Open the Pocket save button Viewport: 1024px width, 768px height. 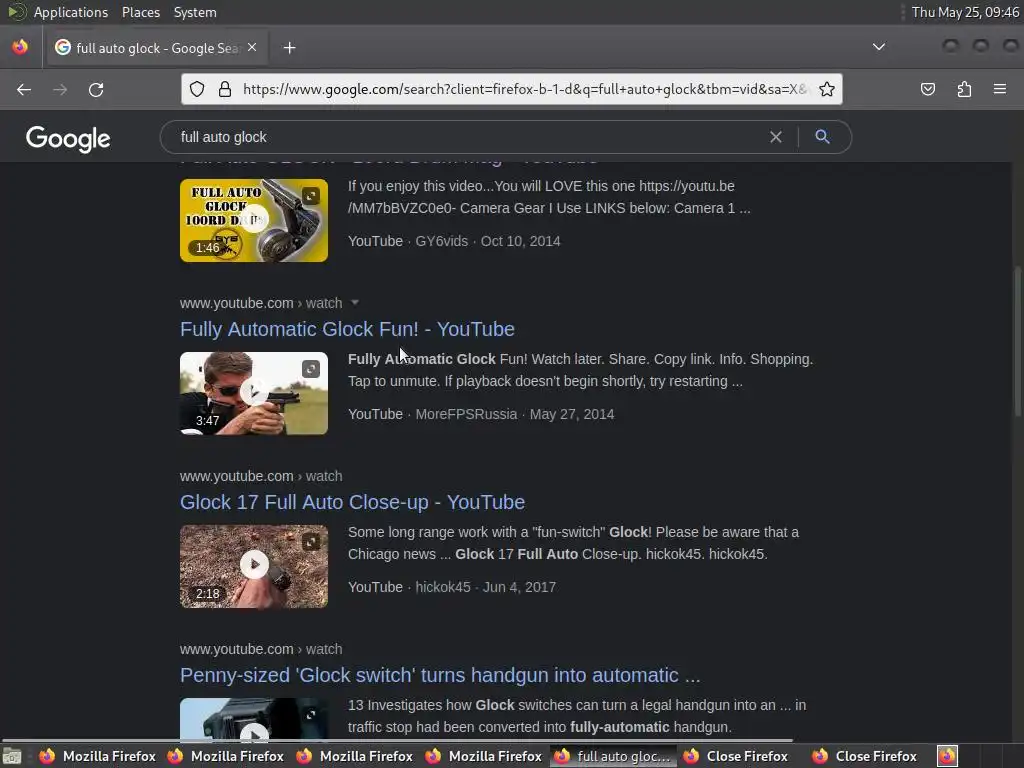coord(927,89)
